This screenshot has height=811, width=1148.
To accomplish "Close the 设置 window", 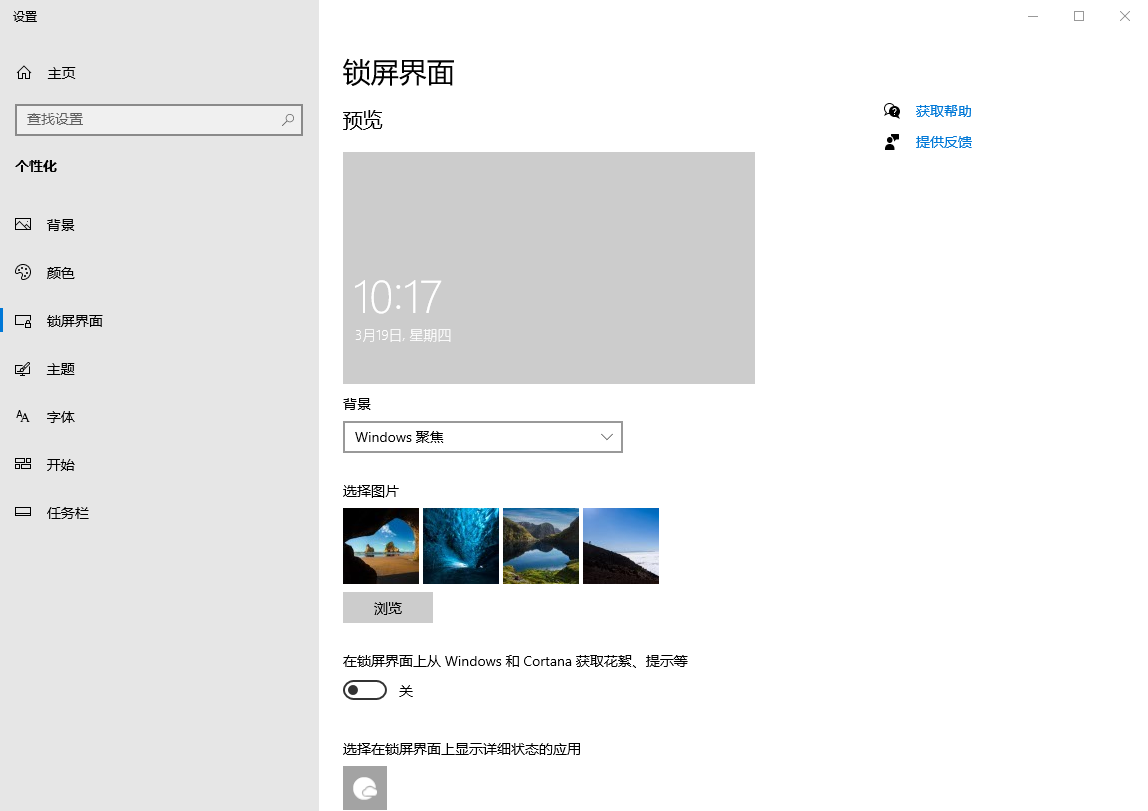I will point(1125,16).
